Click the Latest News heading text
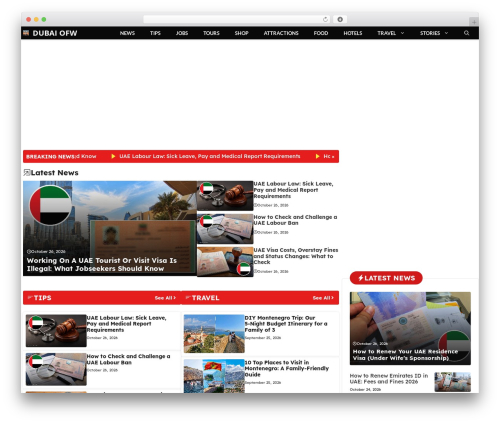500x423 pixels. [55, 173]
